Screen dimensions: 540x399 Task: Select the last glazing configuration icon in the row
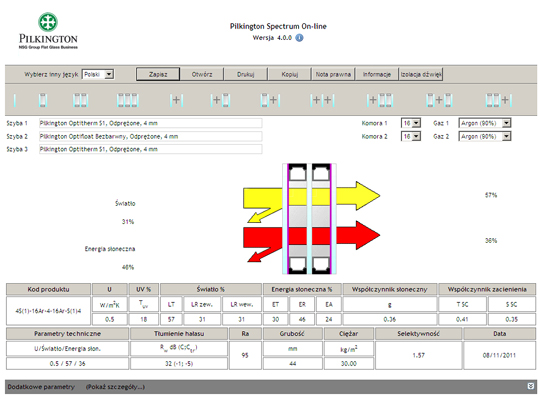click(499, 100)
